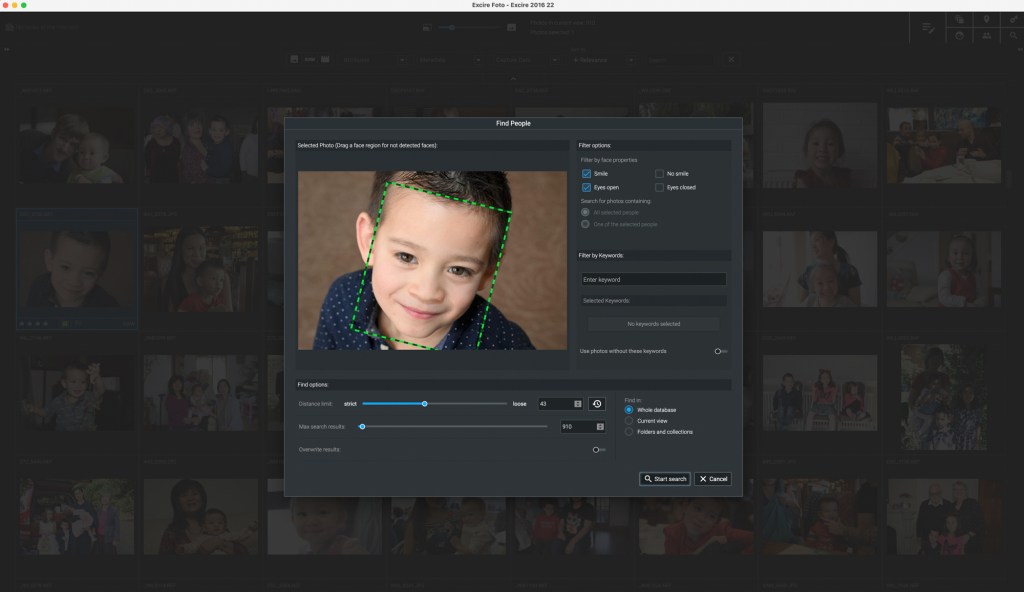Choose Folders and collections option
This screenshot has height=592, width=1024.
click(629, 432)
